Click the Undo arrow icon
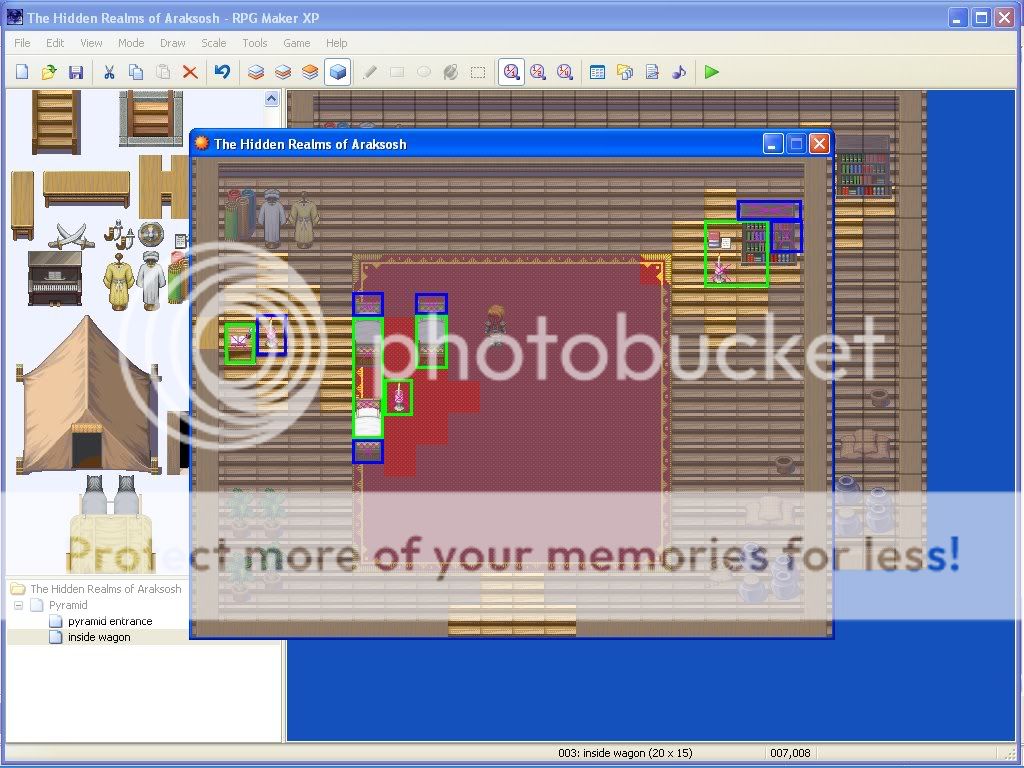The width and height of the screenshot is (1024, 768). pos(222,72)
